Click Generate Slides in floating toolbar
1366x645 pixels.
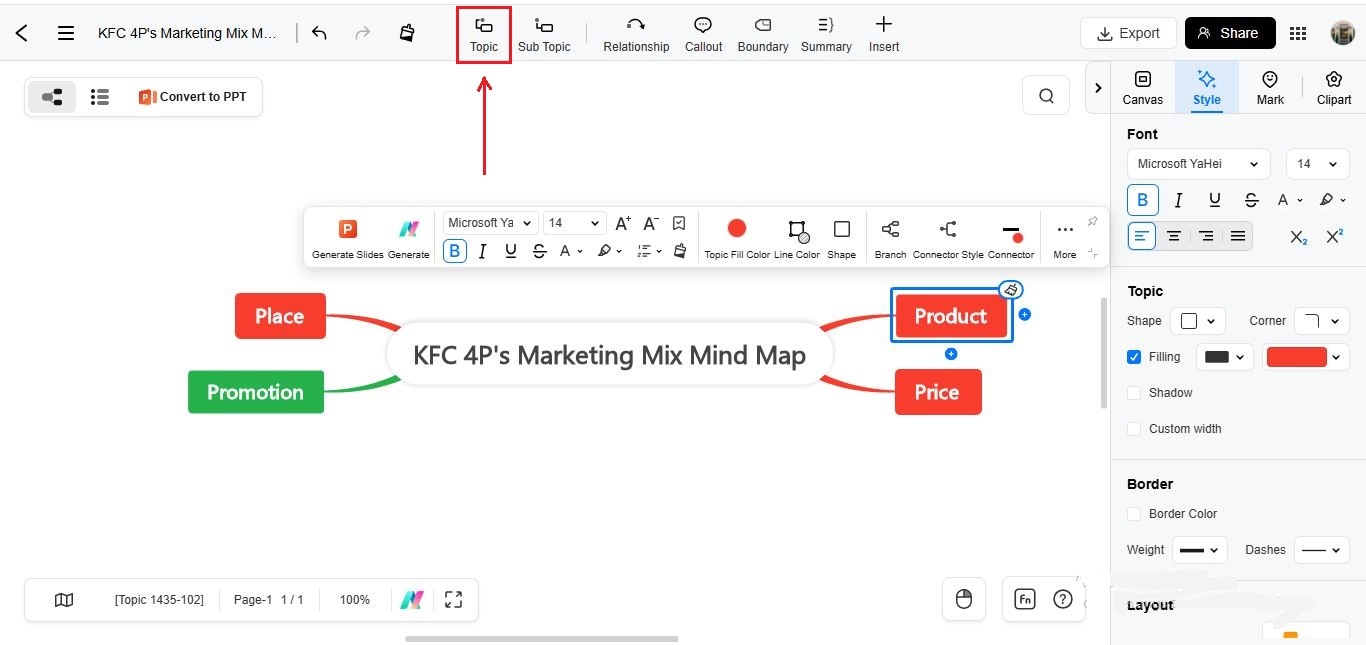pyautogui.click(x=347, y=238)
